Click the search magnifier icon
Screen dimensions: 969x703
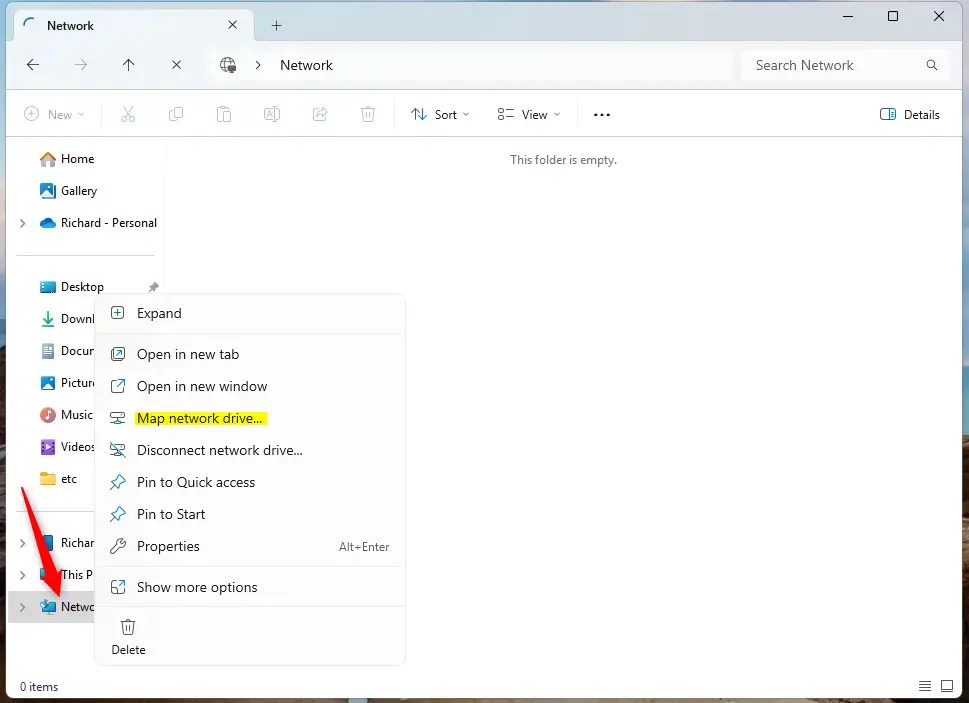932,65
